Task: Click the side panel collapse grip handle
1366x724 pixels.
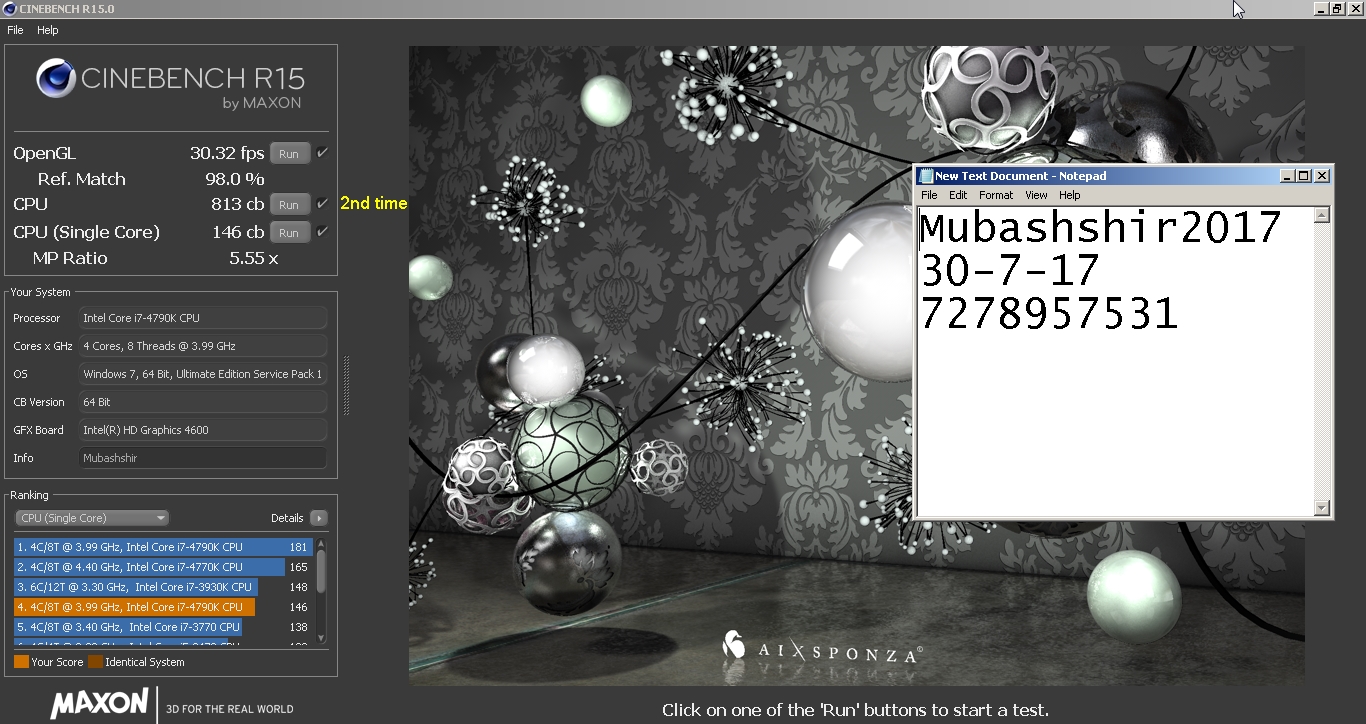Action: (x=347, y=385)
